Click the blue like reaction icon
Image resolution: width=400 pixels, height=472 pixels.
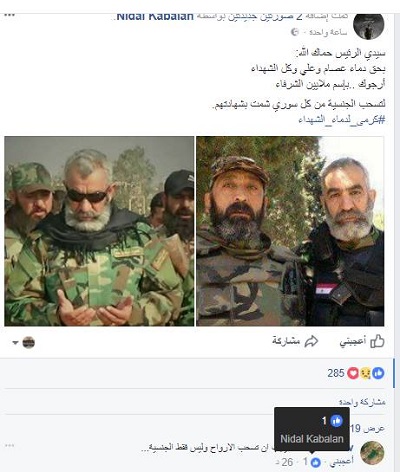coord(378,373)
